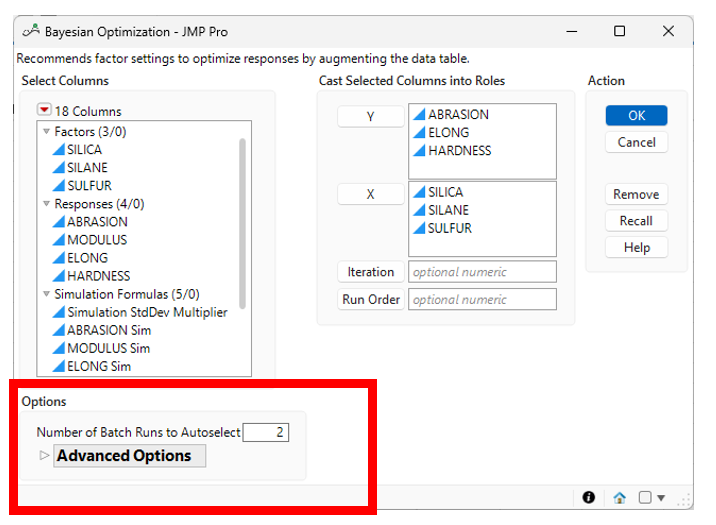Expand Advanced Options disclosure triangle
716x525 pixels.
tap(43, 456)
